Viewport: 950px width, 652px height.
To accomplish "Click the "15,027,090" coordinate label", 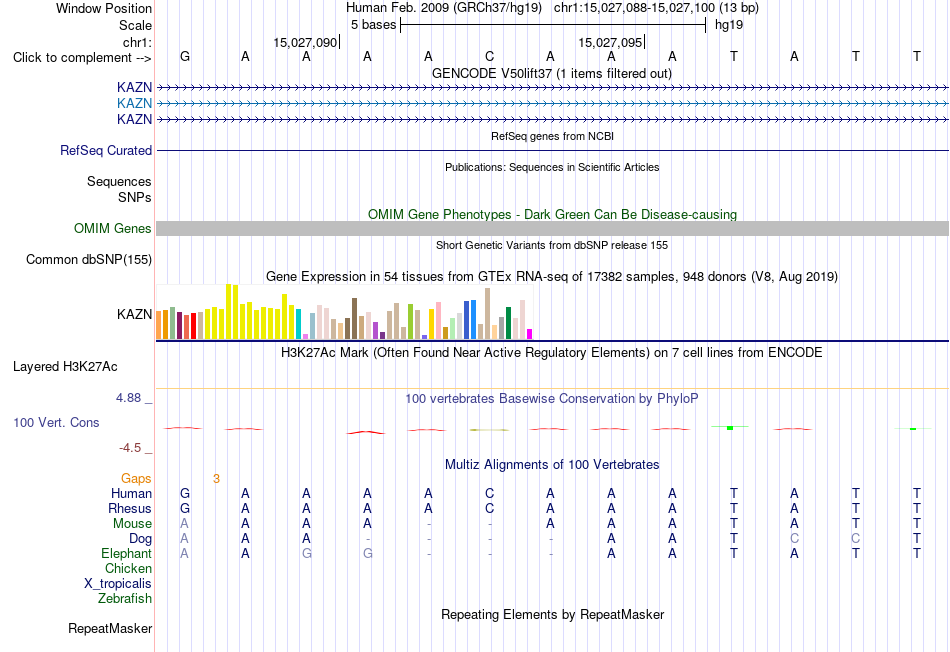I will pyautogui.click(x=305, y=42).
